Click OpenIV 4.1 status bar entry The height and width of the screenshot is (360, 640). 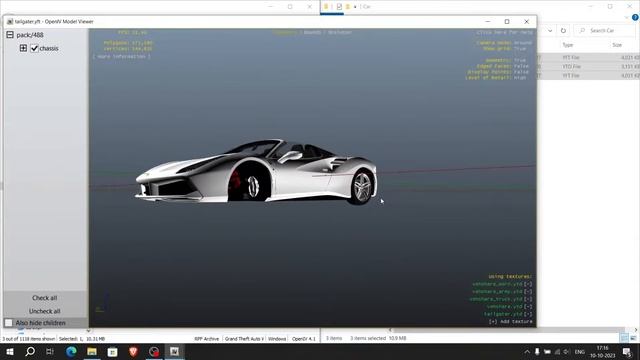304,339
